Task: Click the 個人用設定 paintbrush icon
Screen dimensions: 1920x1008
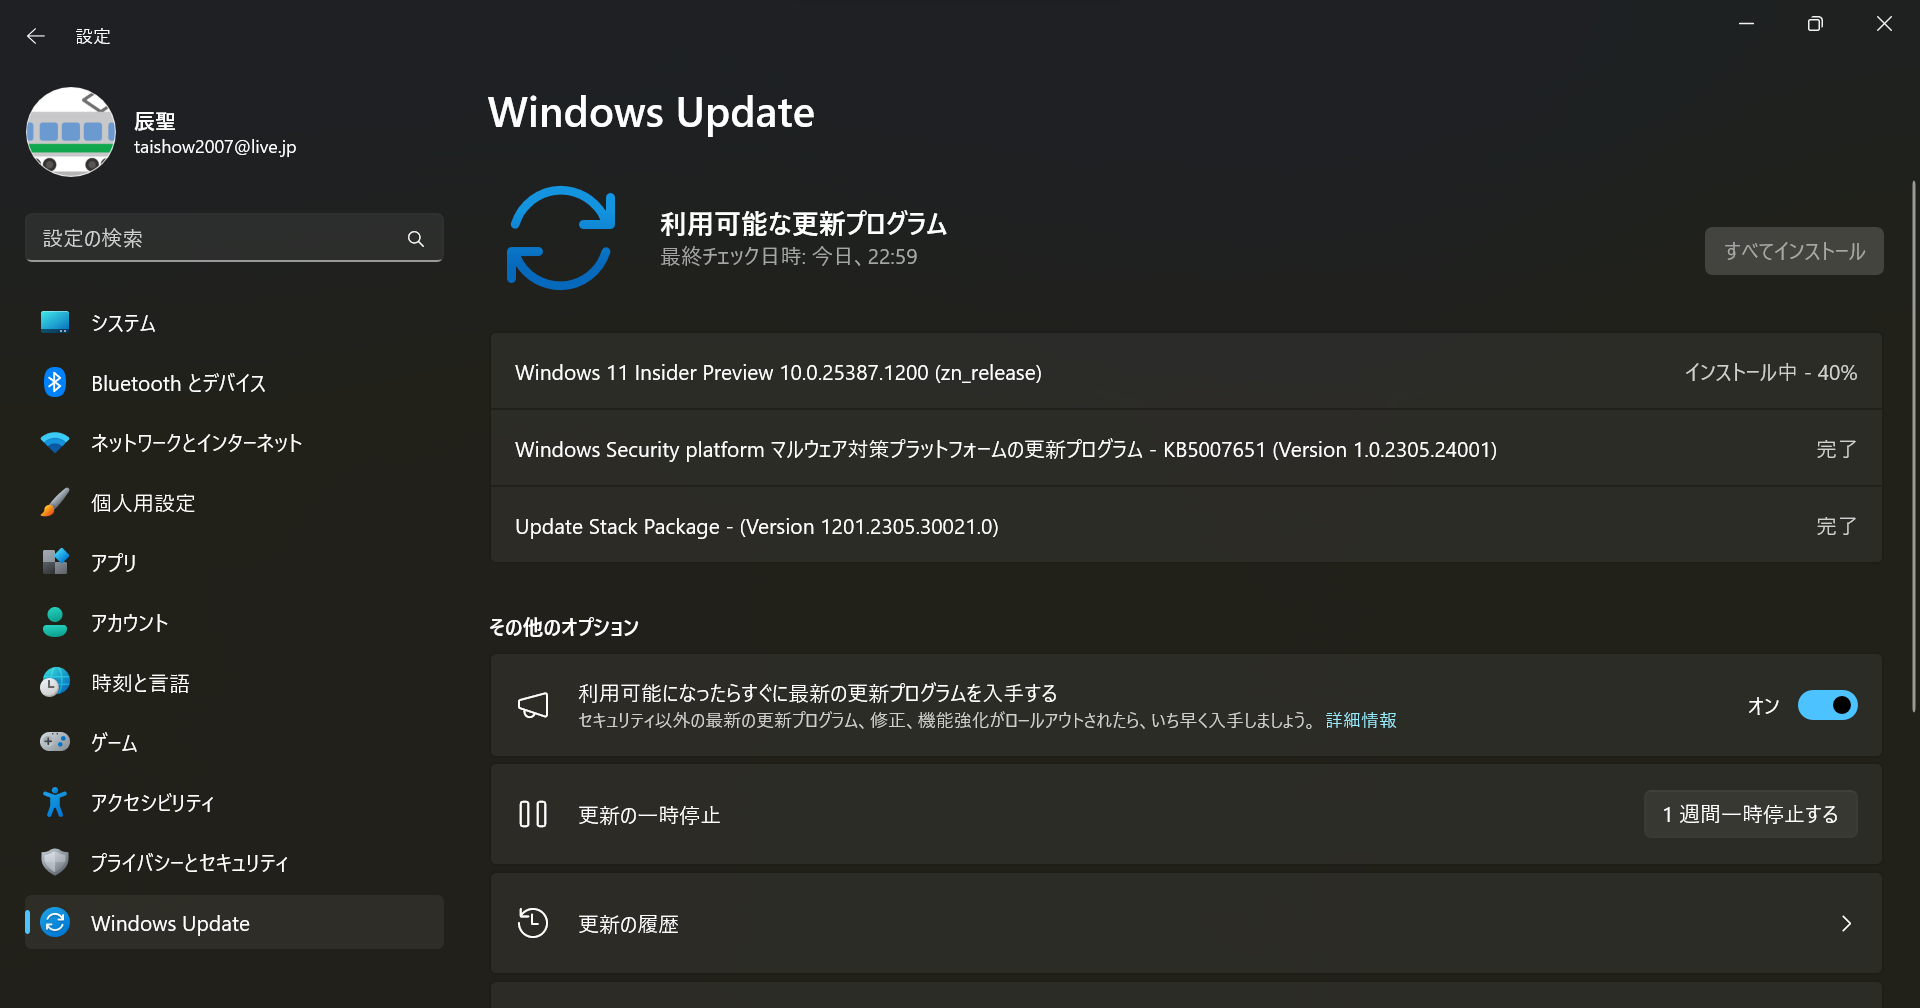Action: click(55, 502)
